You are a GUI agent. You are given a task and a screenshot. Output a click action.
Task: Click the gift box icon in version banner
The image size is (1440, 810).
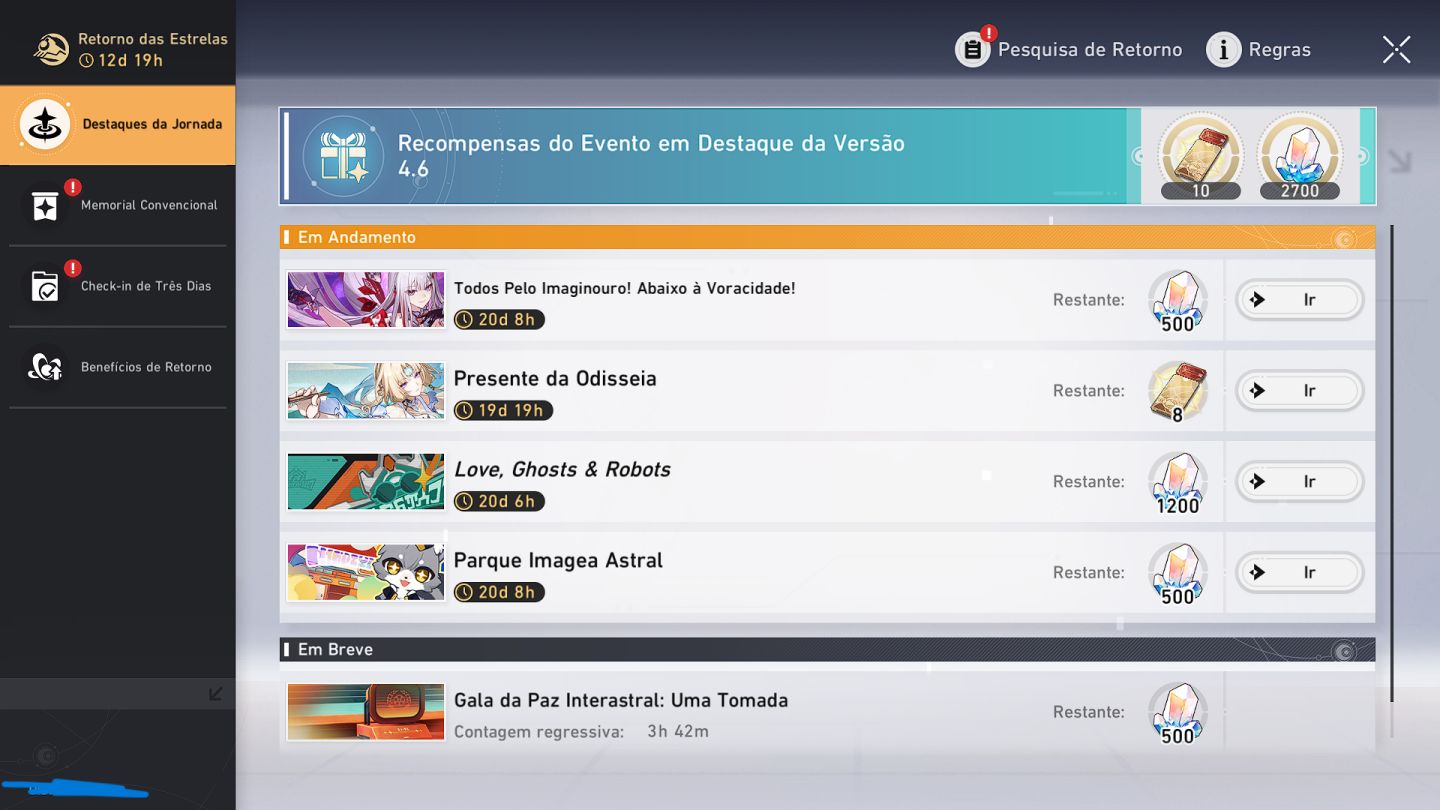point(344,156)
